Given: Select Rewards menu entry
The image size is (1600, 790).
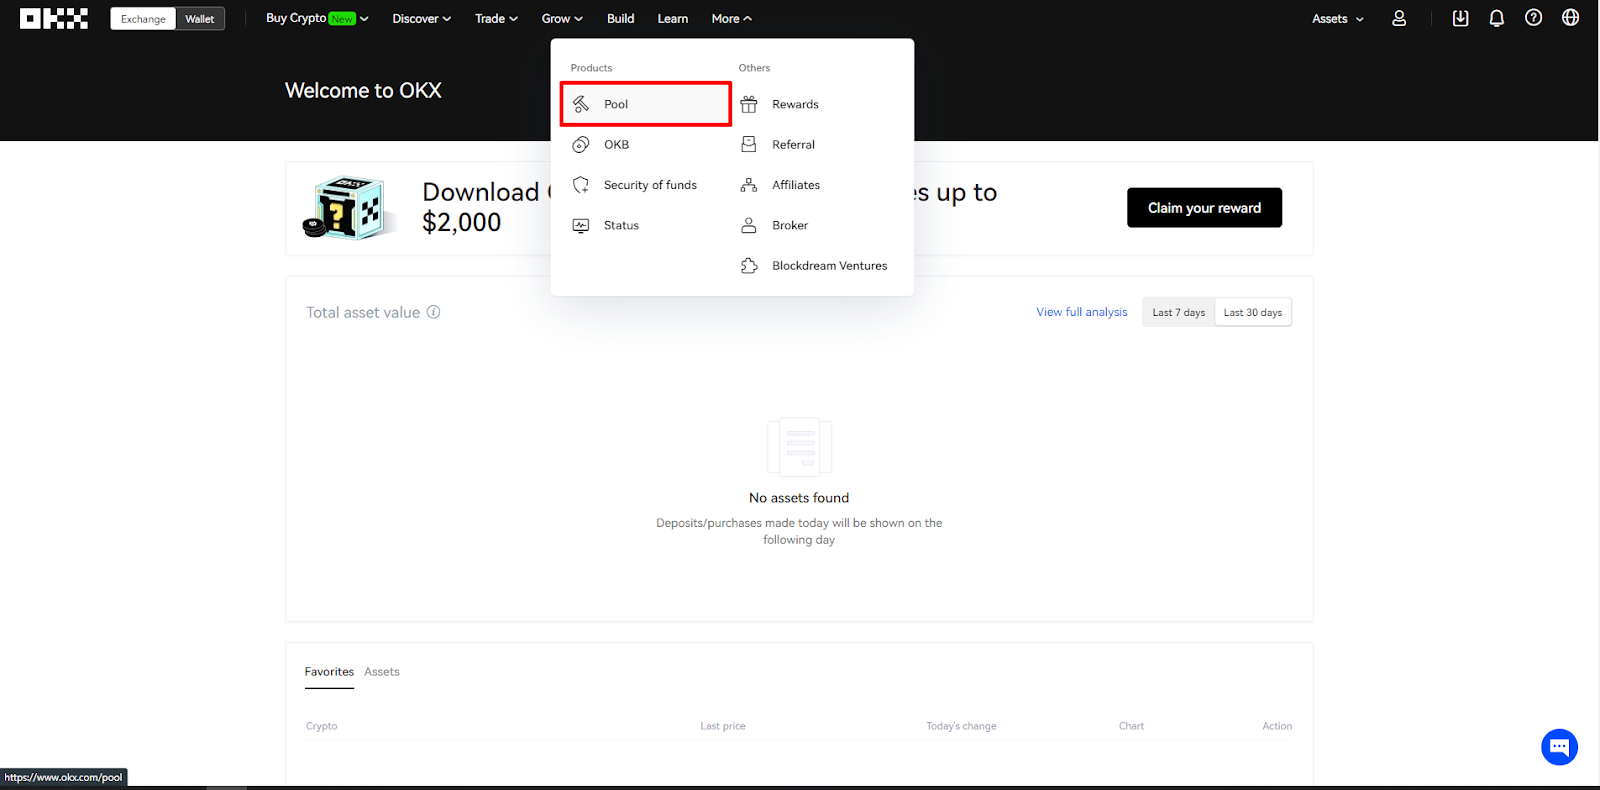Looking at the screenshot, I should click(818, 104).
